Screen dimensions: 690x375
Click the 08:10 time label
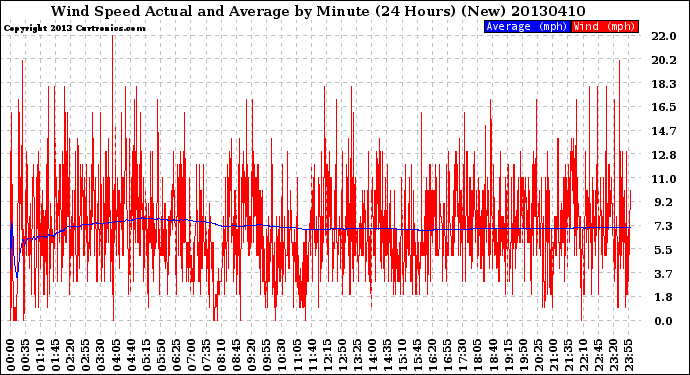pos(221,355)
